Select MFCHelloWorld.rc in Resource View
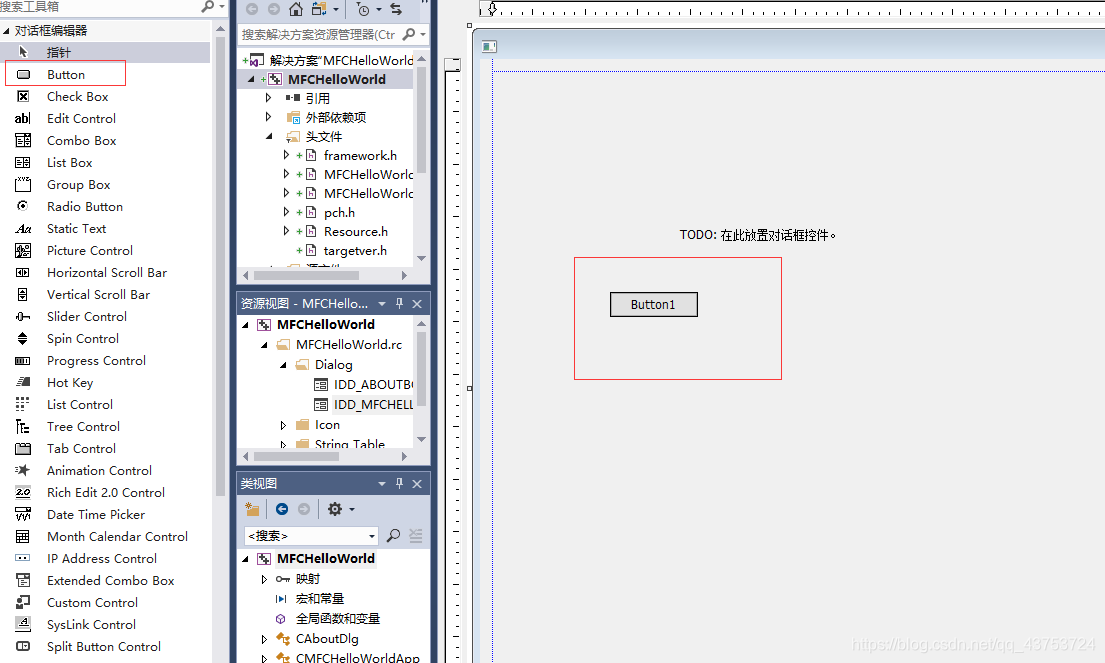 pyautogui.click(x=349, y=345)
